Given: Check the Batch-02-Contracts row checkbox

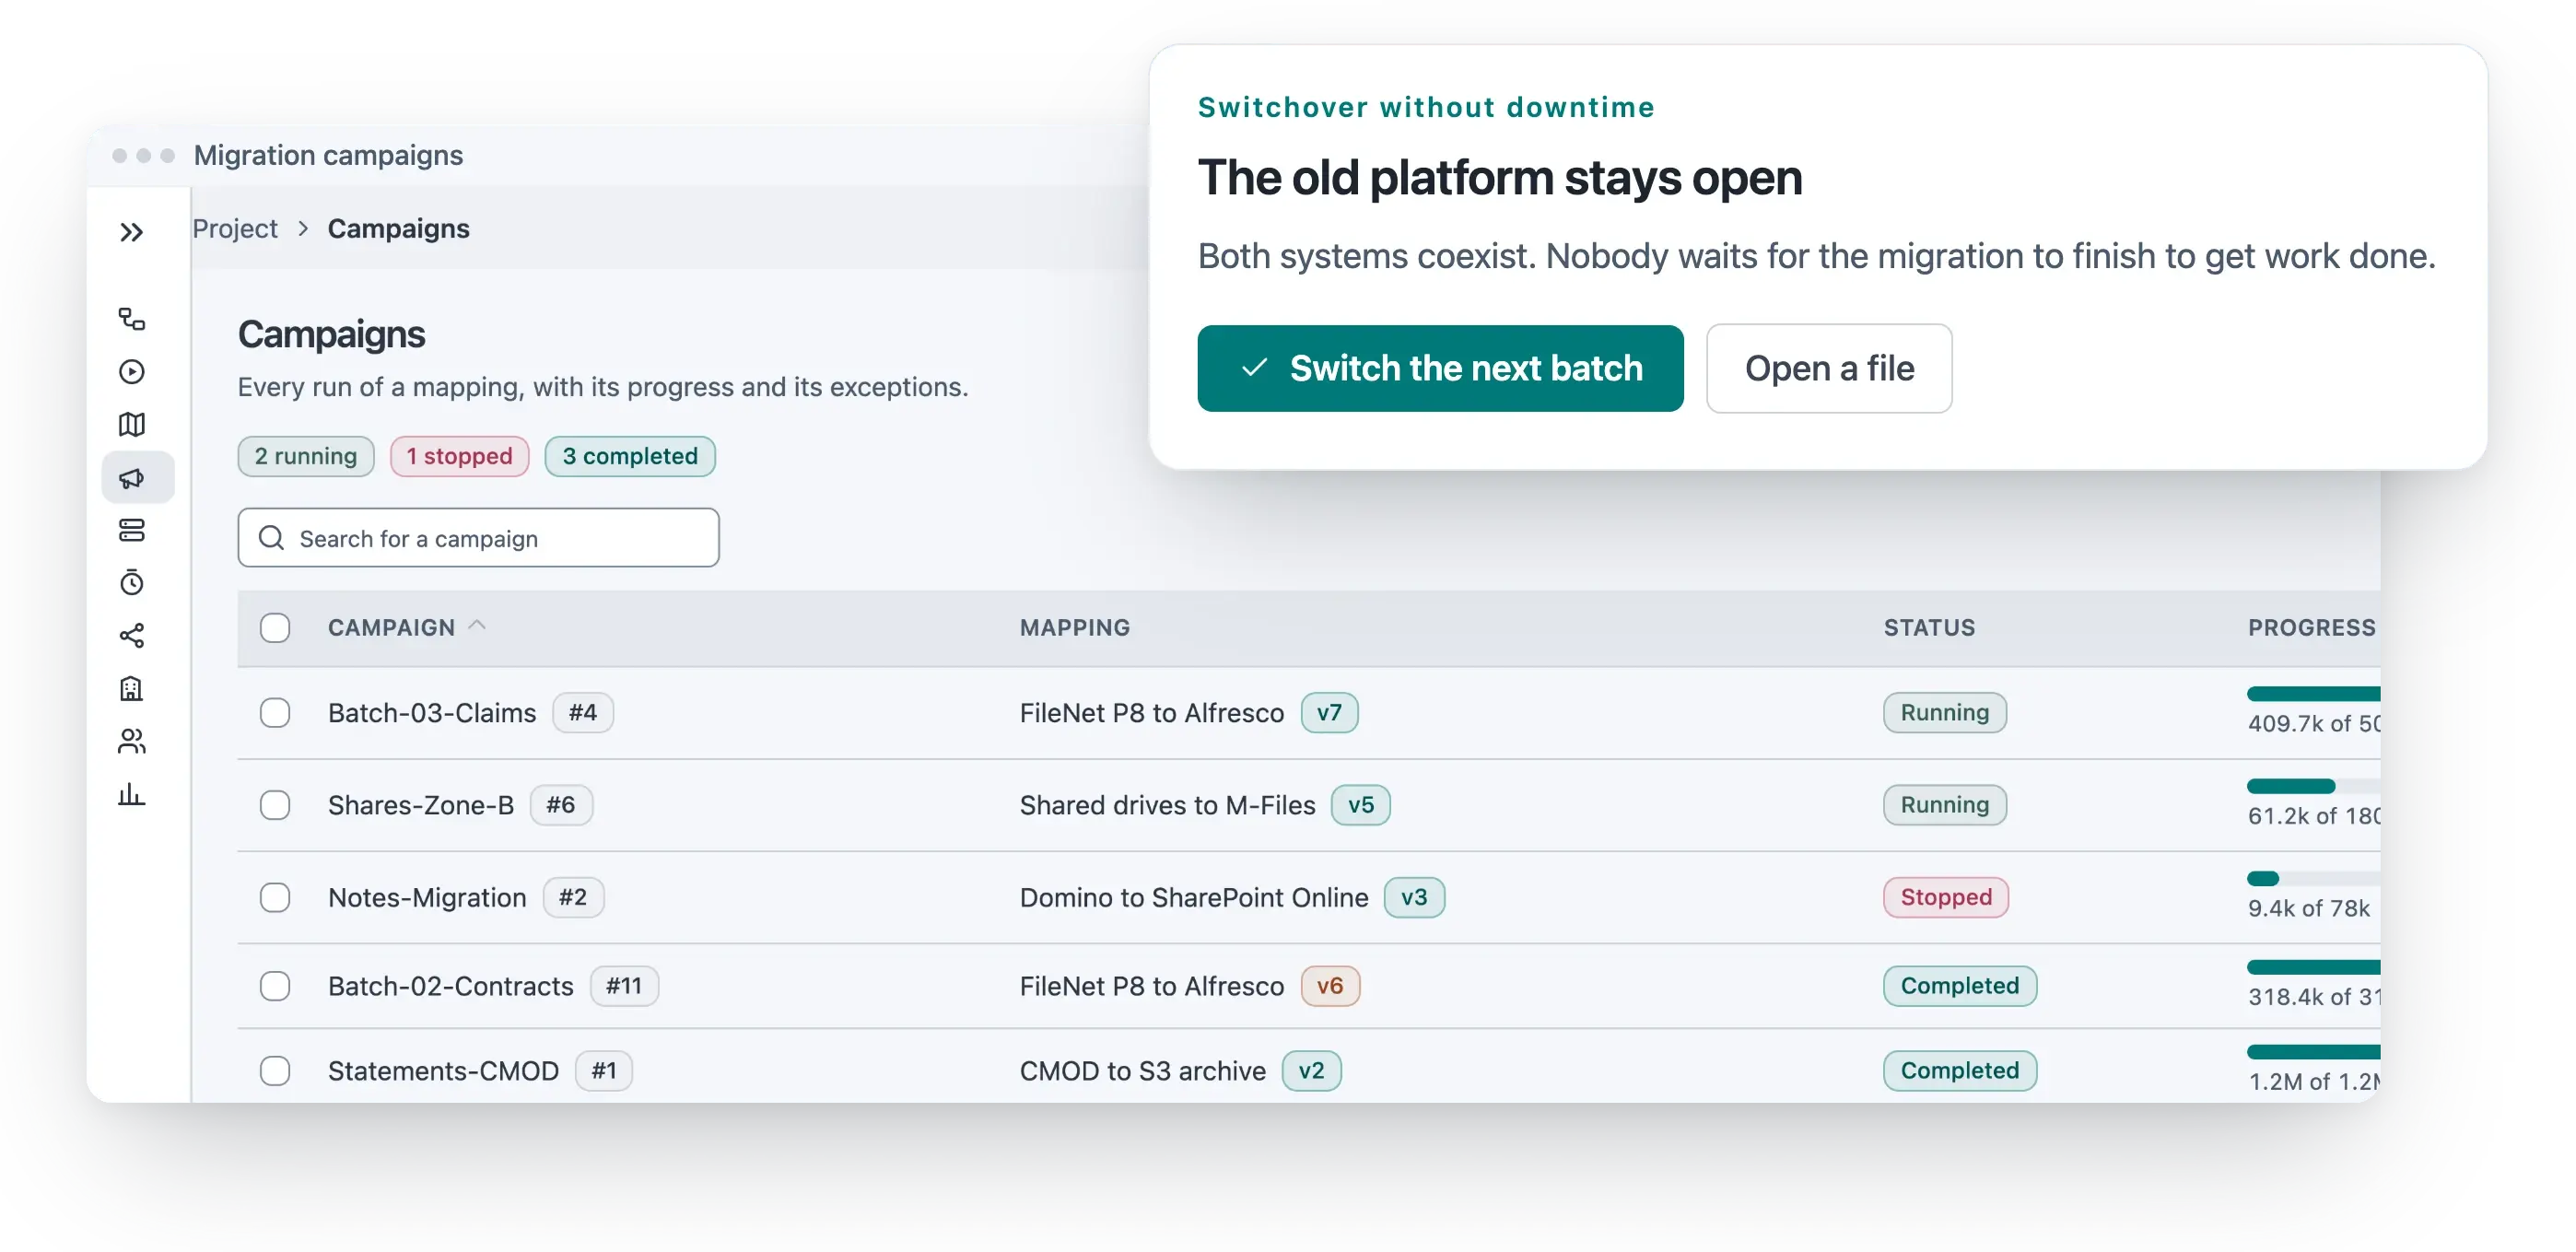Looking at the screenshot, I should [275, 986].
